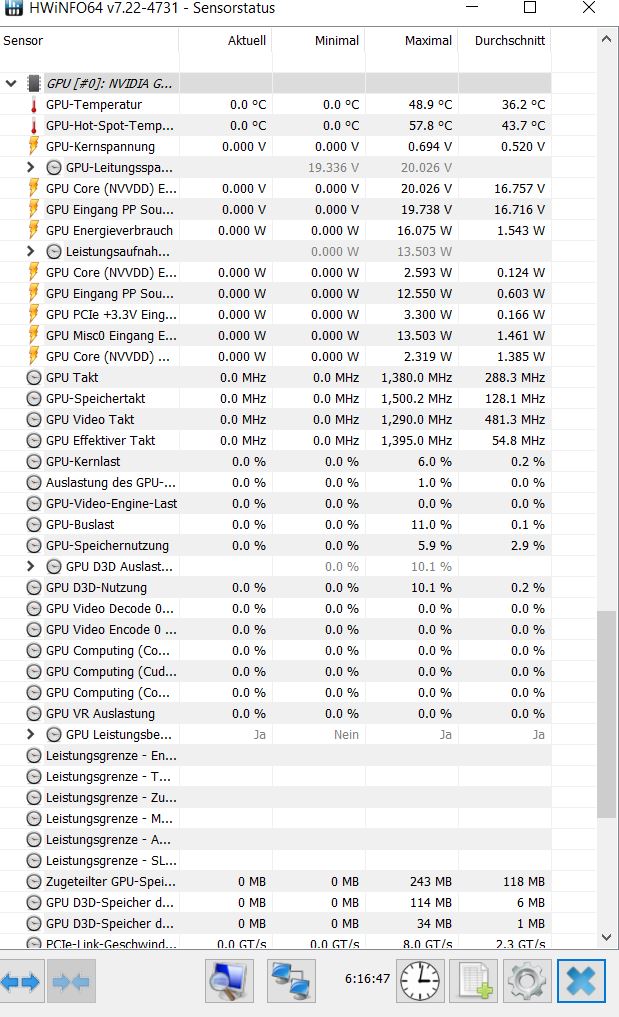Start logging with the sheet plus icon
This screenshot has height=1017, width=619.
click(475, 981)
